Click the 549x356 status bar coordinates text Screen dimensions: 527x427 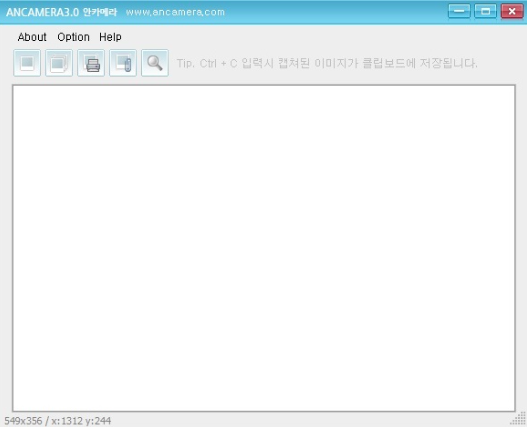[57, 421]
